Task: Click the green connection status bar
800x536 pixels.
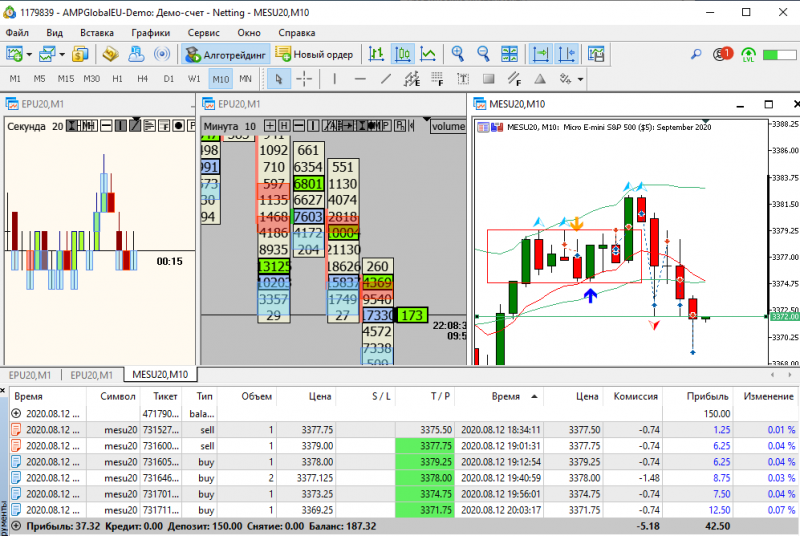Action: tap(780, 55)
